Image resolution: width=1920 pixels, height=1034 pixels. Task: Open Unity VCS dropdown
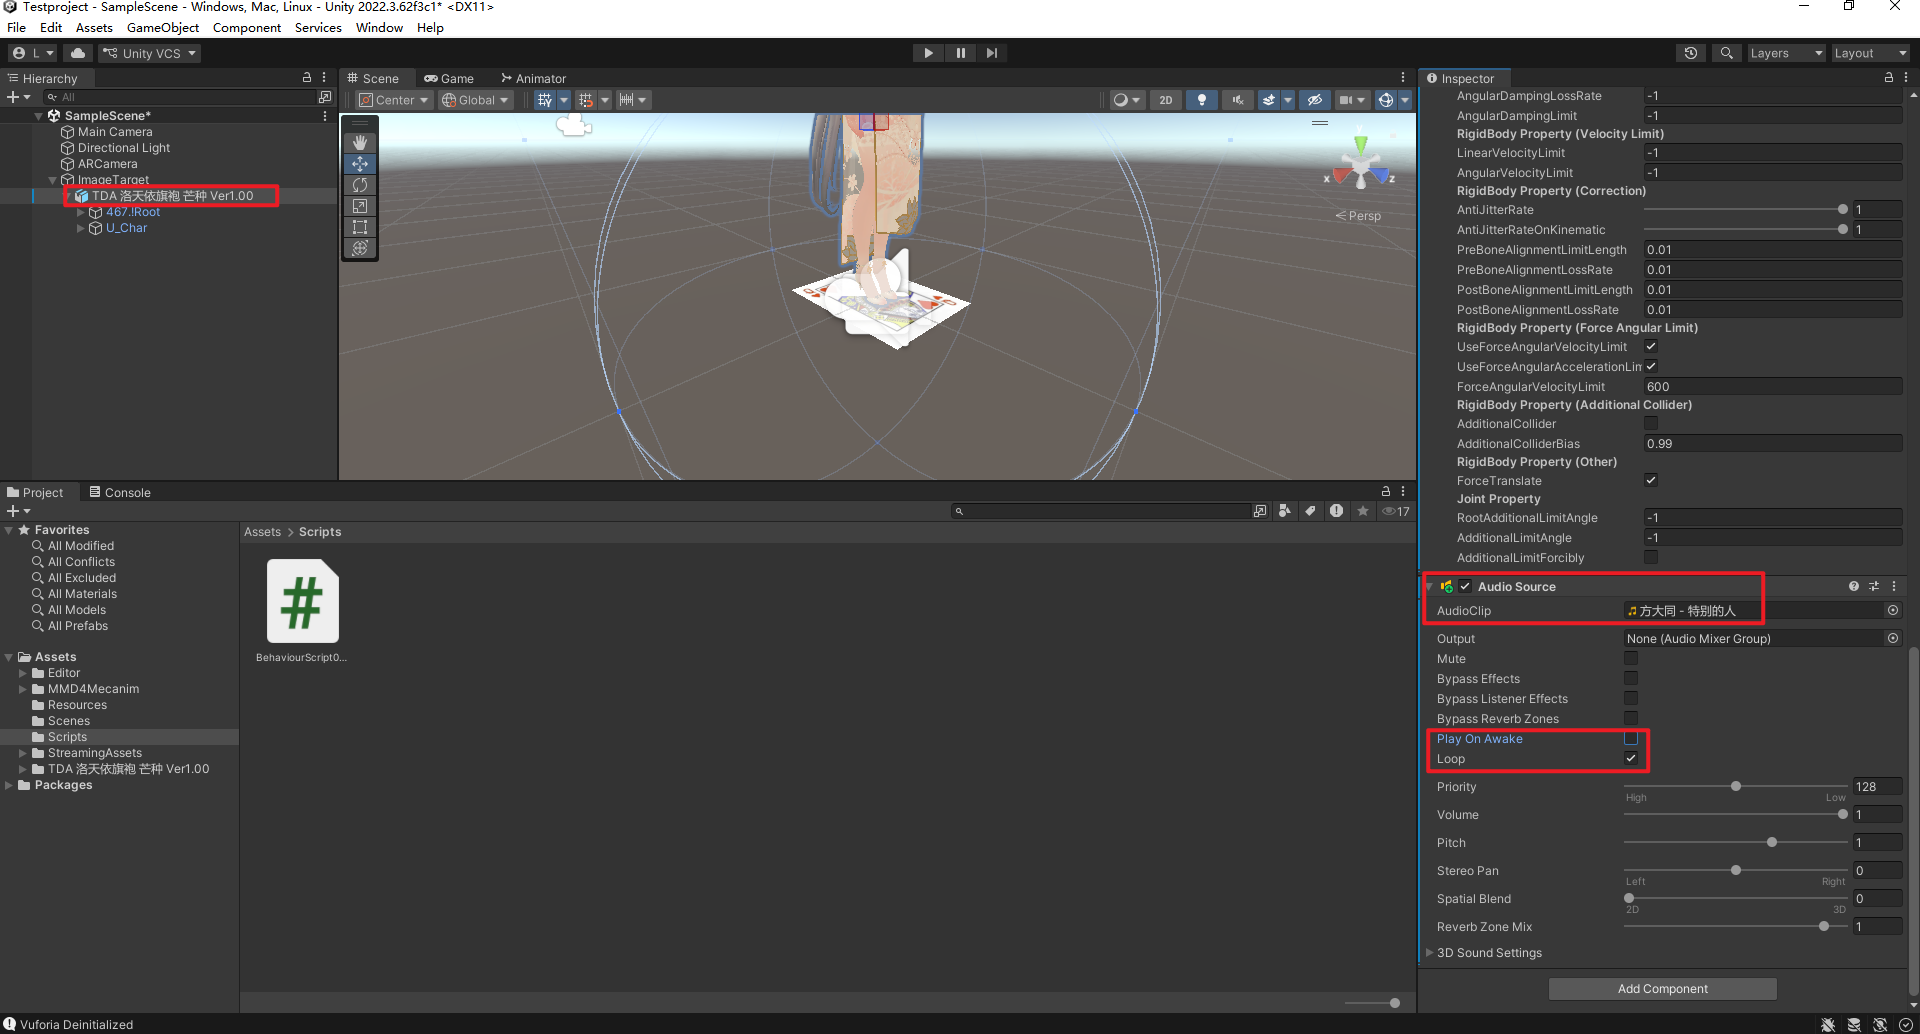pyautogui.click(x=150, y=53)
